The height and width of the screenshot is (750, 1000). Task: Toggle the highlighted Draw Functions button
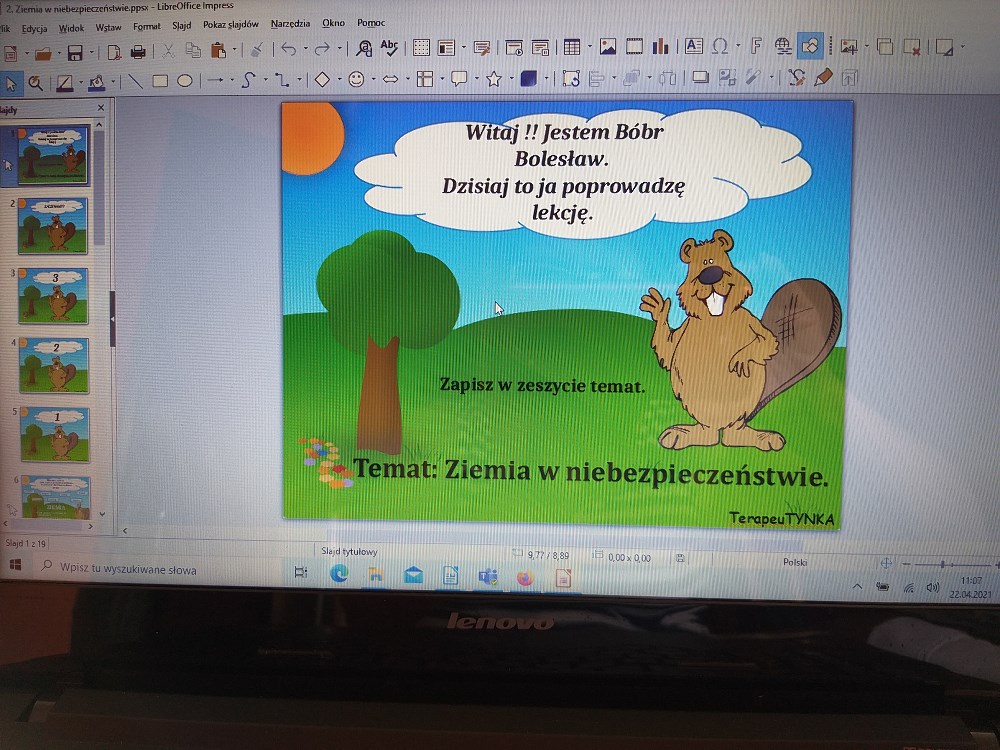point(812,46)
